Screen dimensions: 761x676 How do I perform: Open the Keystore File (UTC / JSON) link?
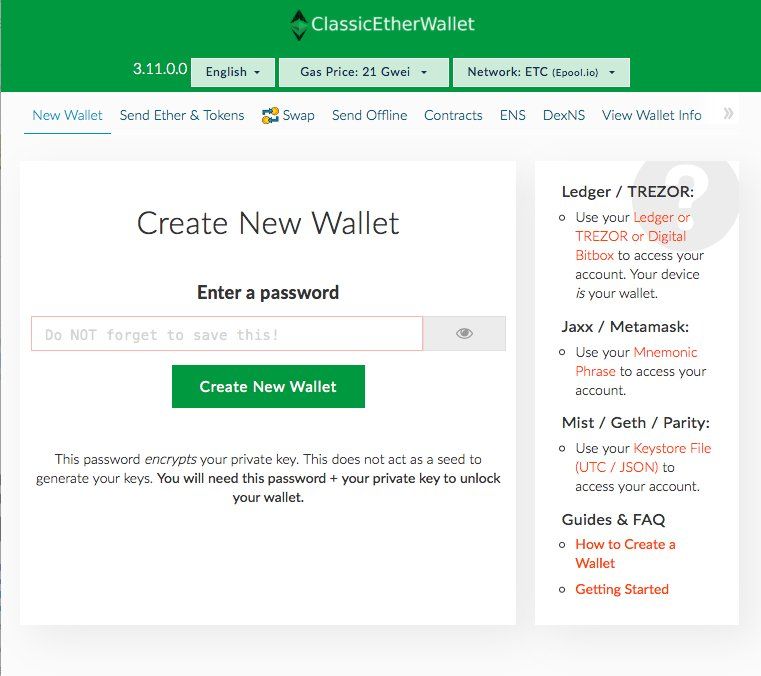tap(643, 458)
